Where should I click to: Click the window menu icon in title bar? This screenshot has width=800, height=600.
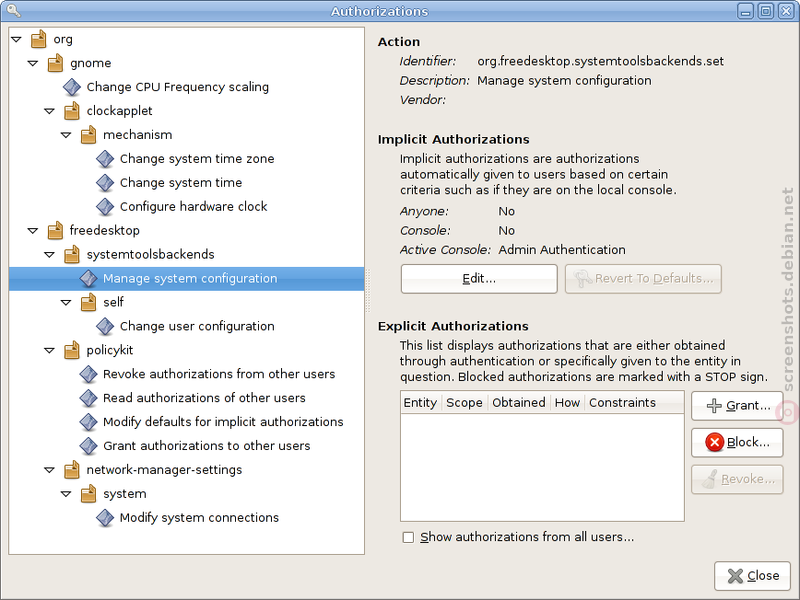[13, 10]
